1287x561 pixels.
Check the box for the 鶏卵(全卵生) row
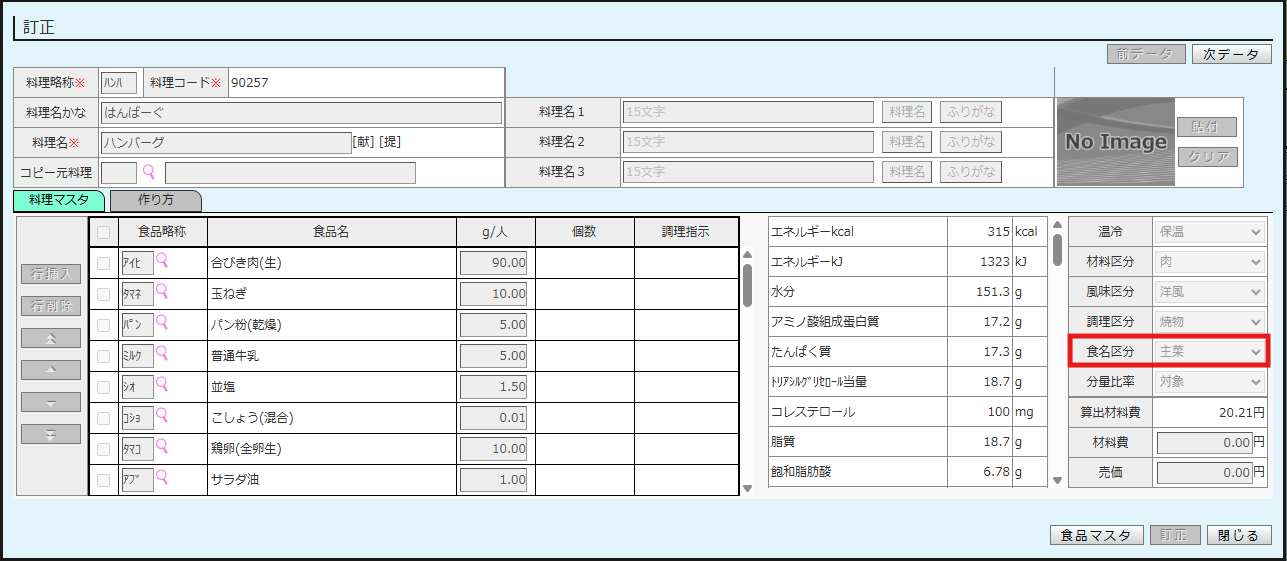coord(104,449)
